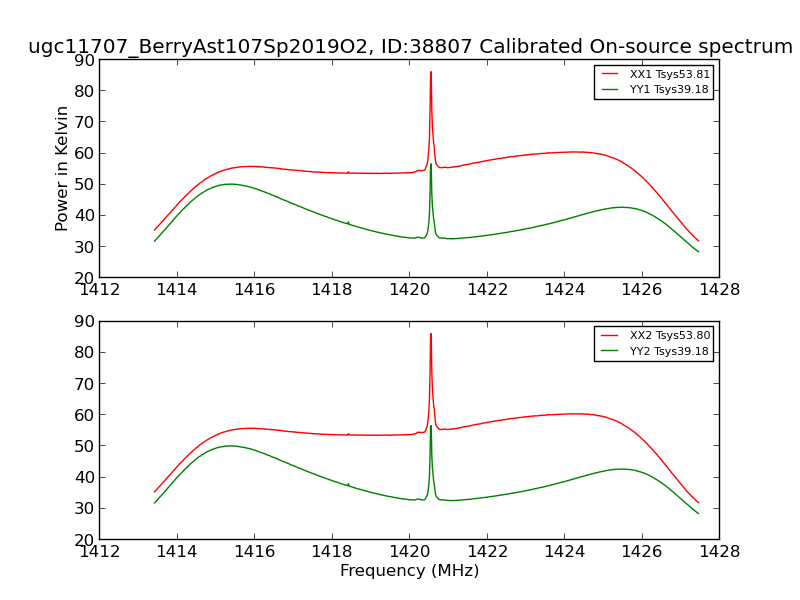The height and width of the screenshot is (600, 800).
Task: Click the 1424 tick label on the top plot
Action: pos(564,290)
